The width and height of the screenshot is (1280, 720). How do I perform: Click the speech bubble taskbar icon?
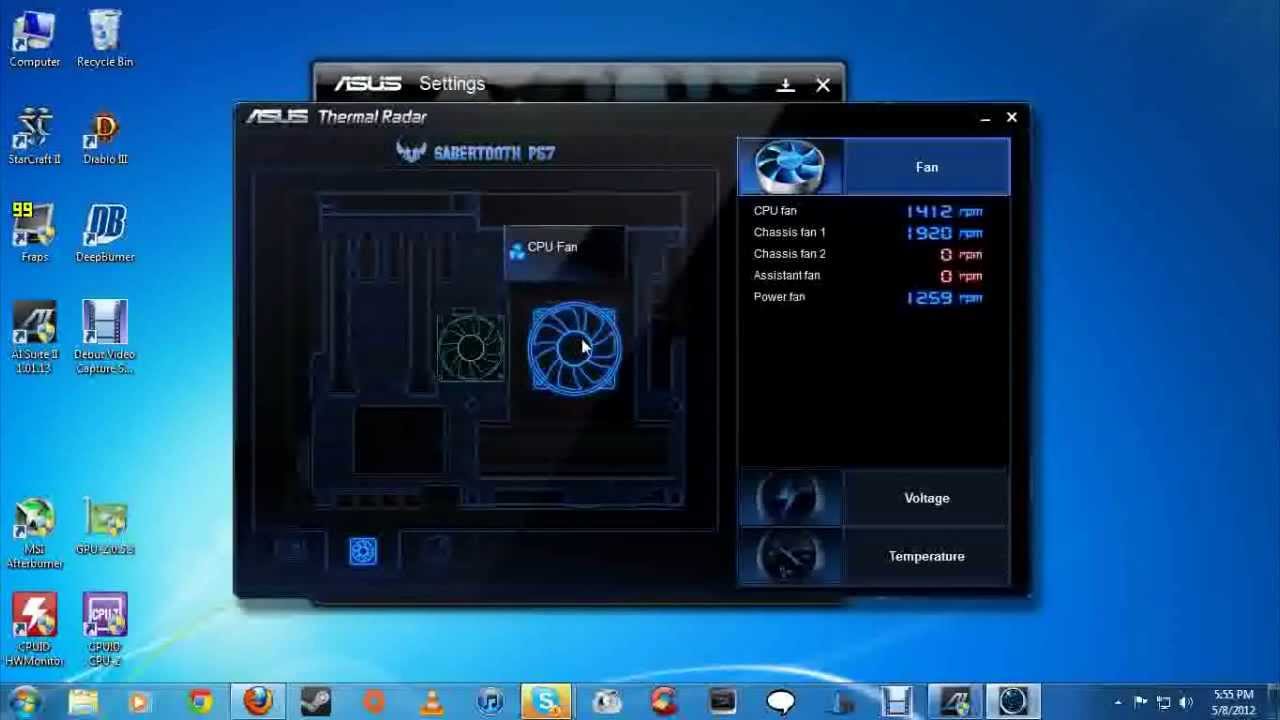pyautogui.click(x=780, y=702)
